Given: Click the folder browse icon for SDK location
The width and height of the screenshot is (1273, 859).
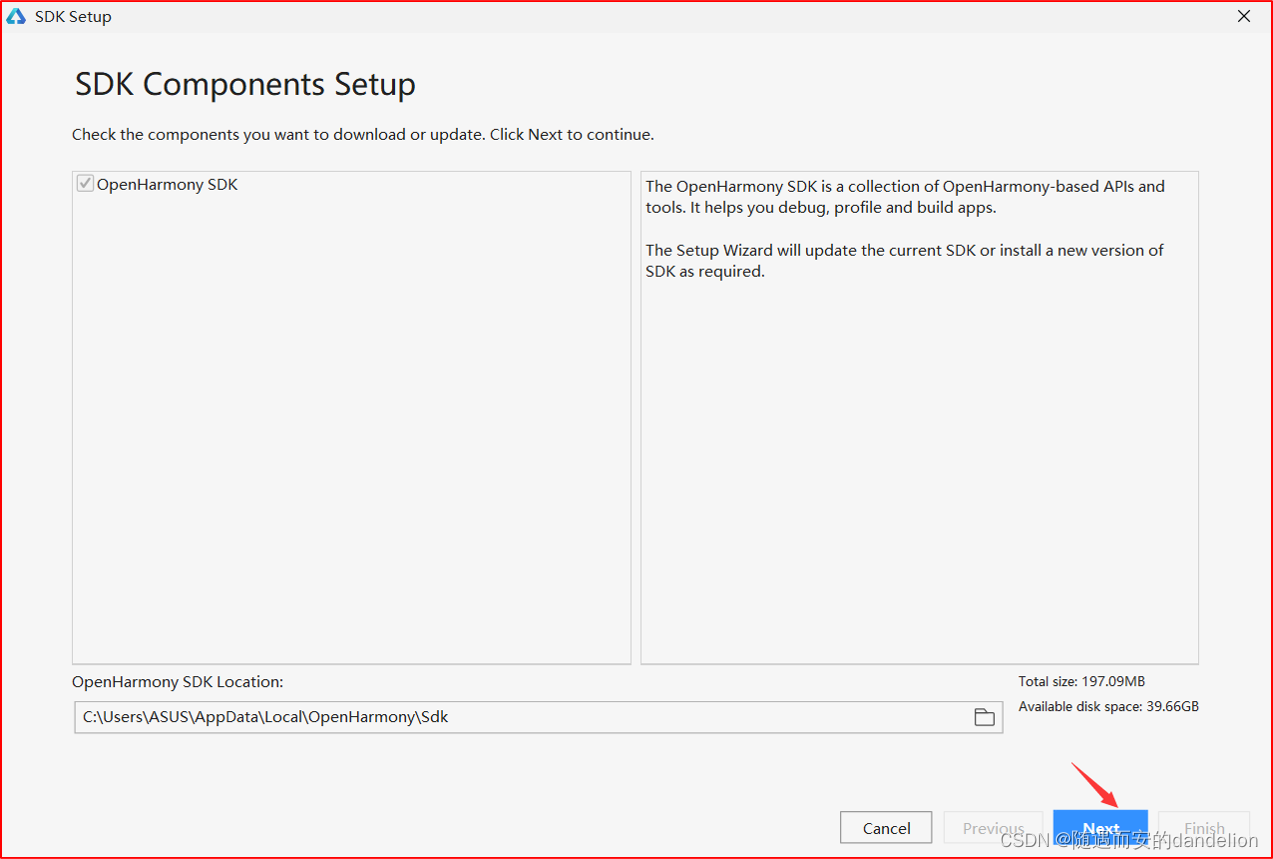Looking at the screenshot, I should point(984,717).
